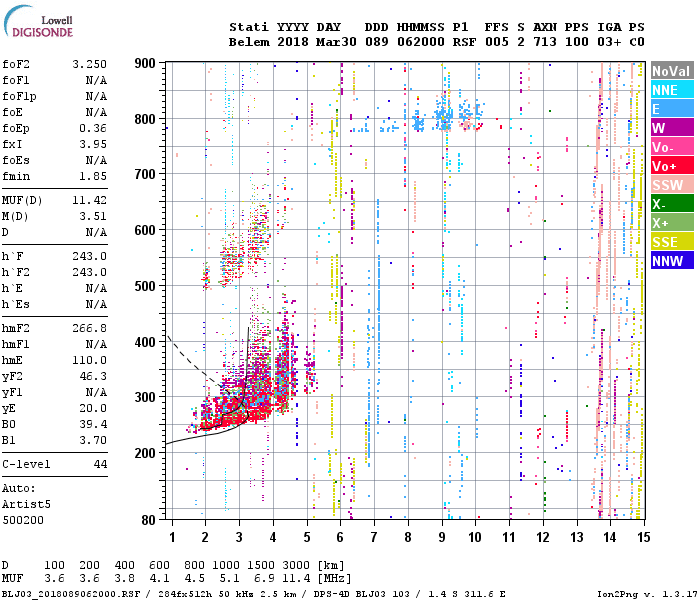Click the h`F2 value 243.0
The image size is (700, 600).
[90, 272]
